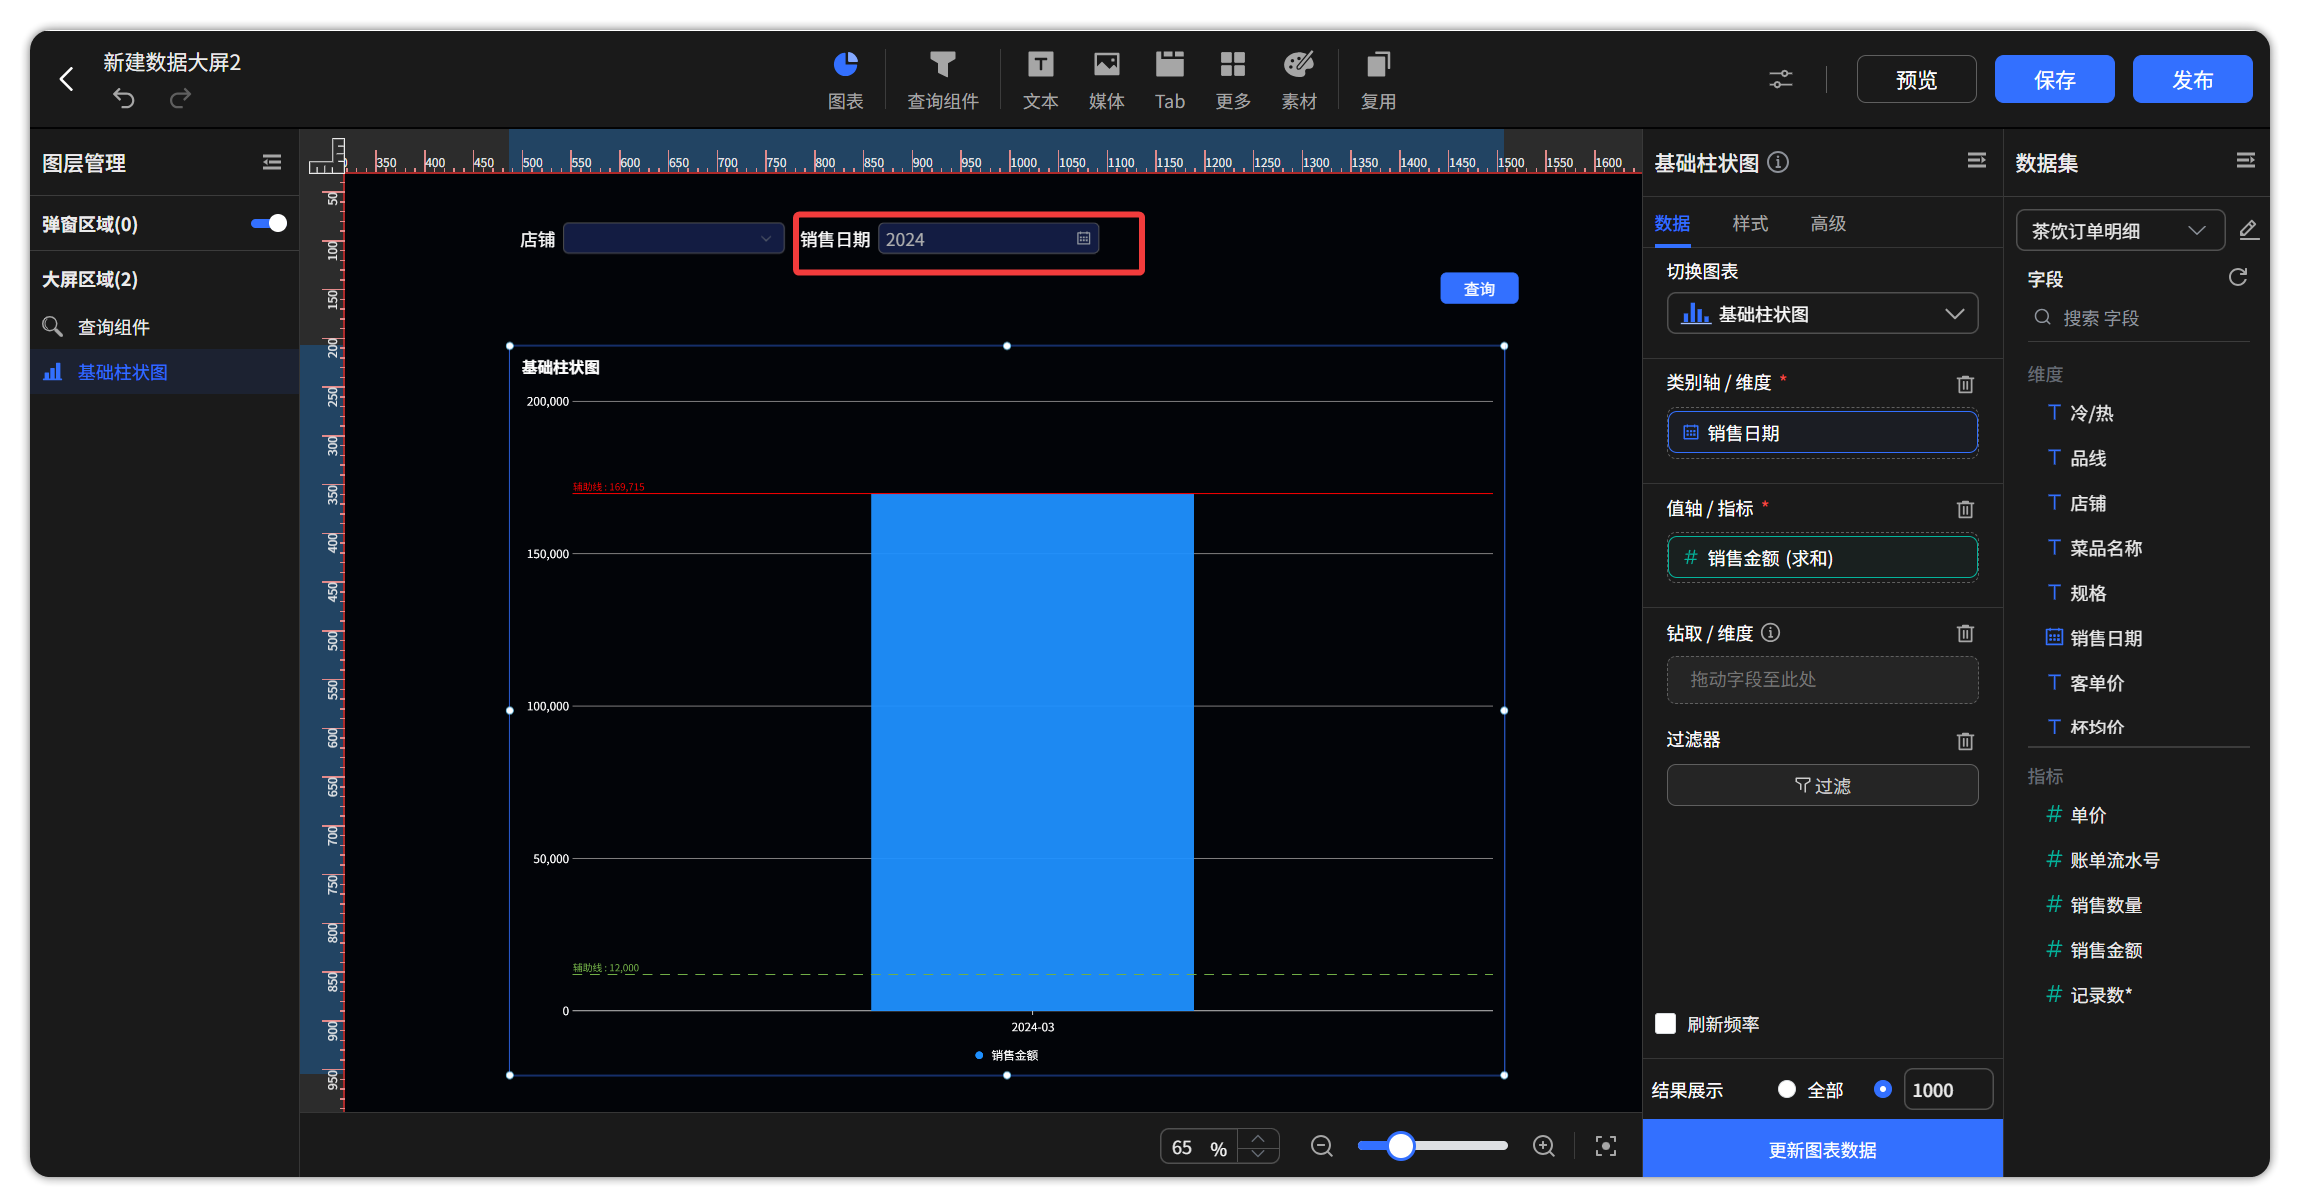Click the 预览 preview button
Viewport: 2300px width, 1197px height.
click(1915, 79)
